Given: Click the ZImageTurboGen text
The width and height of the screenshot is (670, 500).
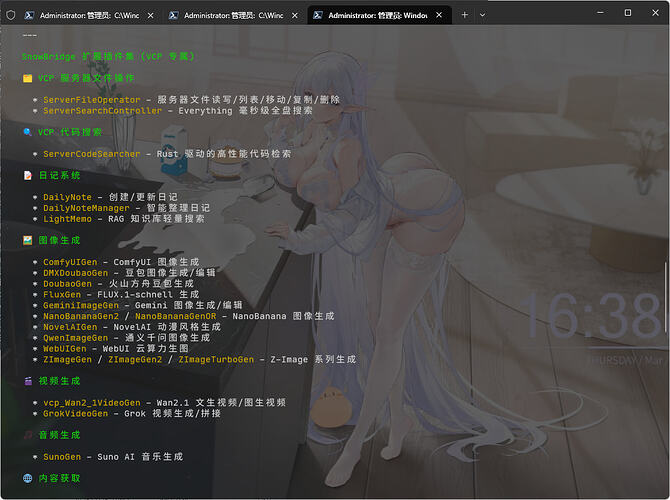Looking at the screenshot, I should tap(216, 359).
